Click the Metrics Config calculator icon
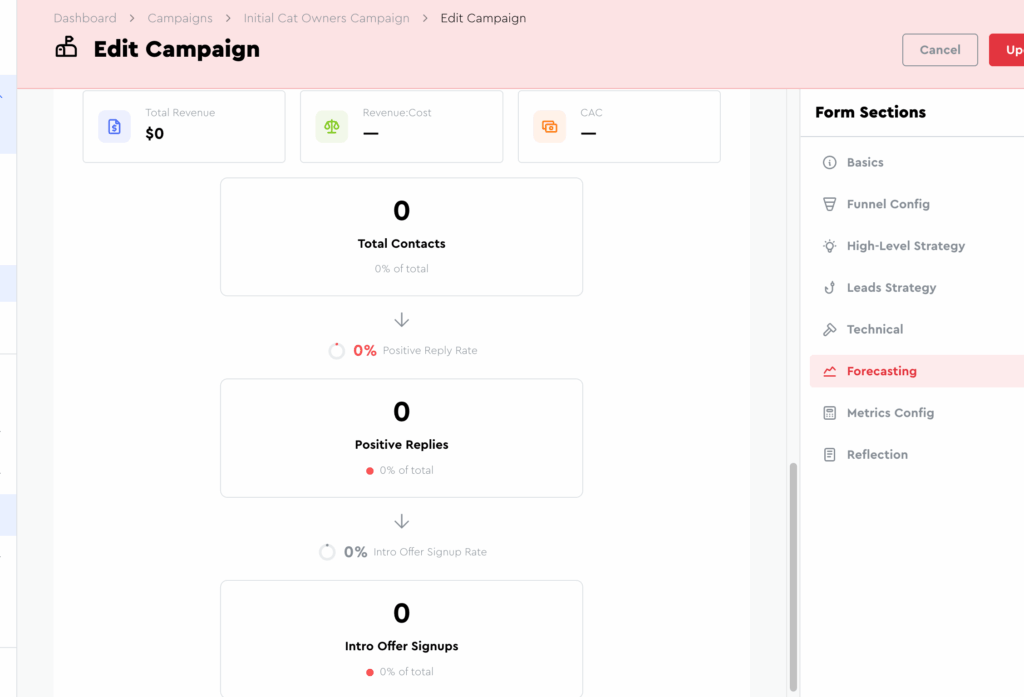This screenshot has height=697, width=1024. [x=829, y=413]
